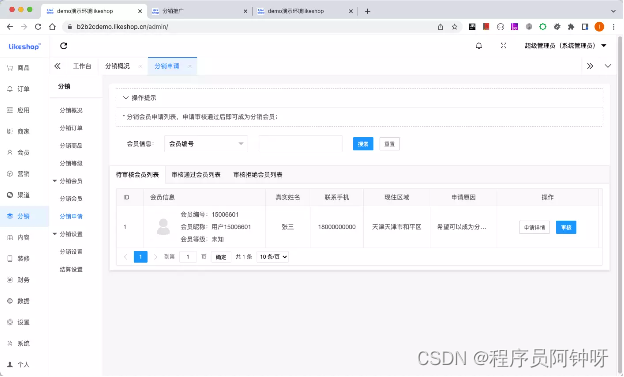Open the 订单 (orders) sidebar icon
The image size is (624, 377).
[10, 89]
